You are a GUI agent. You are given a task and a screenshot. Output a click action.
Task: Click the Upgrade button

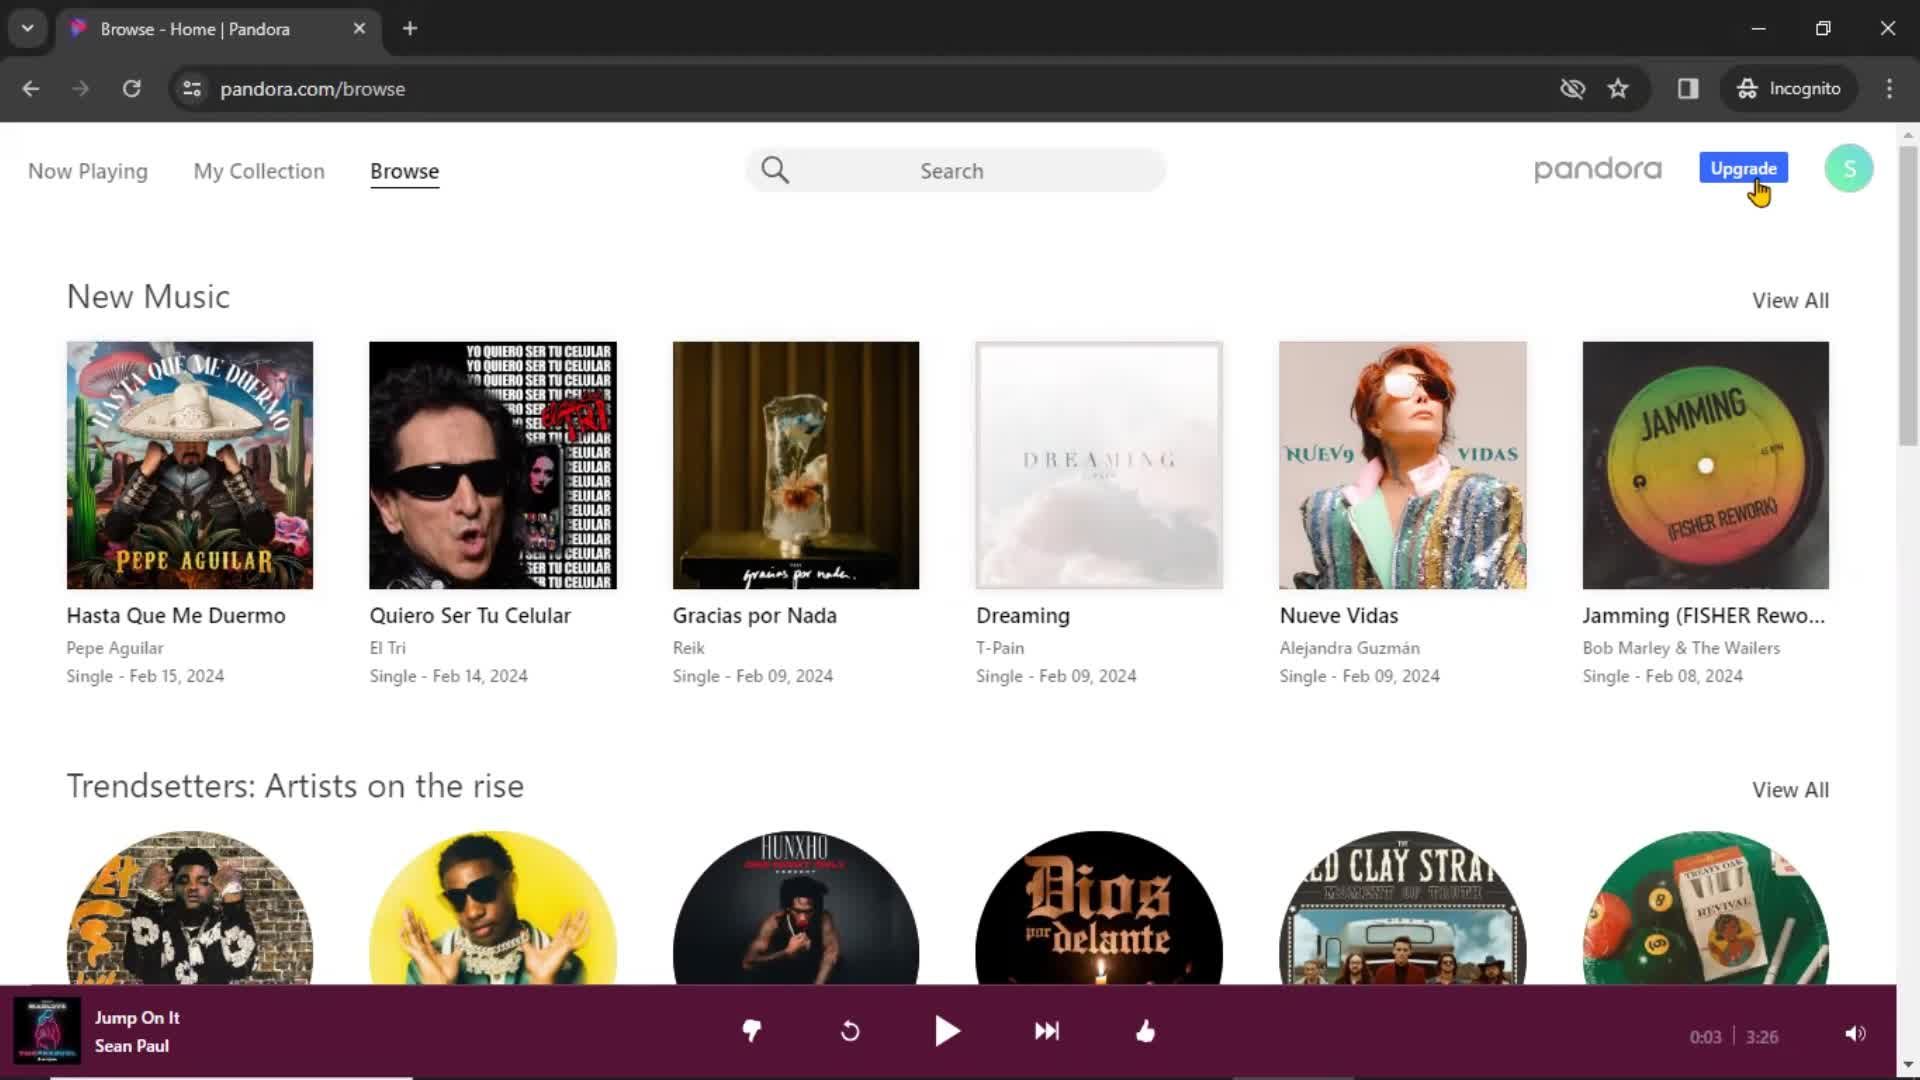pyautogui.click(x=1742, y=169)
